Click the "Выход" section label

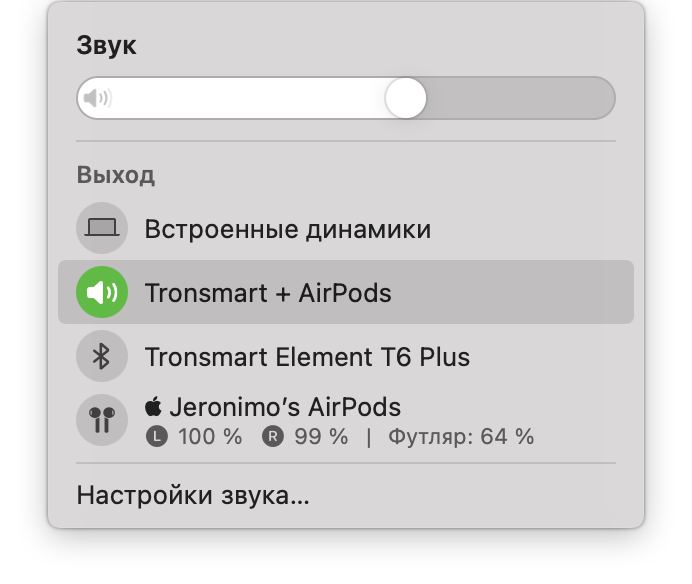116,176
